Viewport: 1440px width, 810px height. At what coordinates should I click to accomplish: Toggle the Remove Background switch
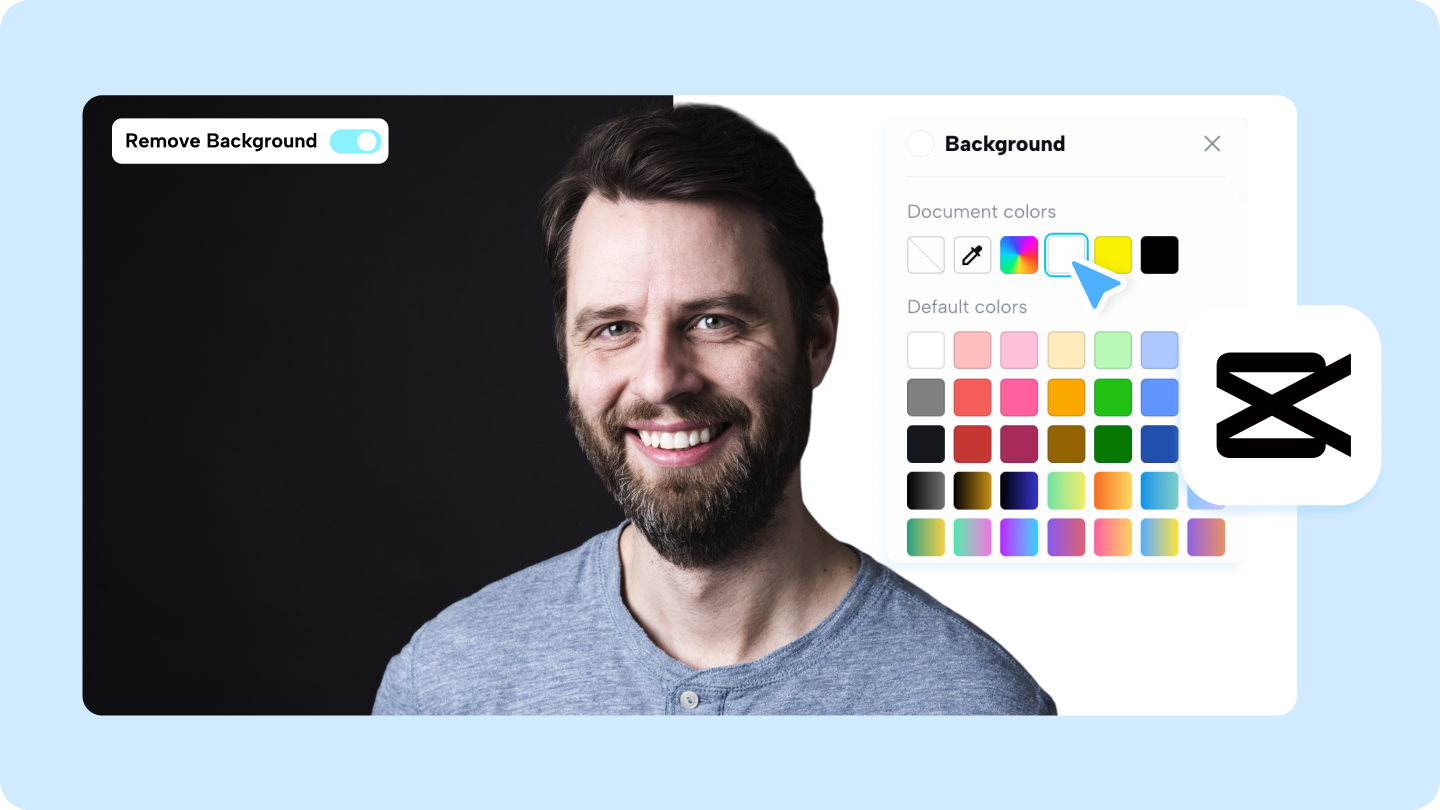point(356,141)
